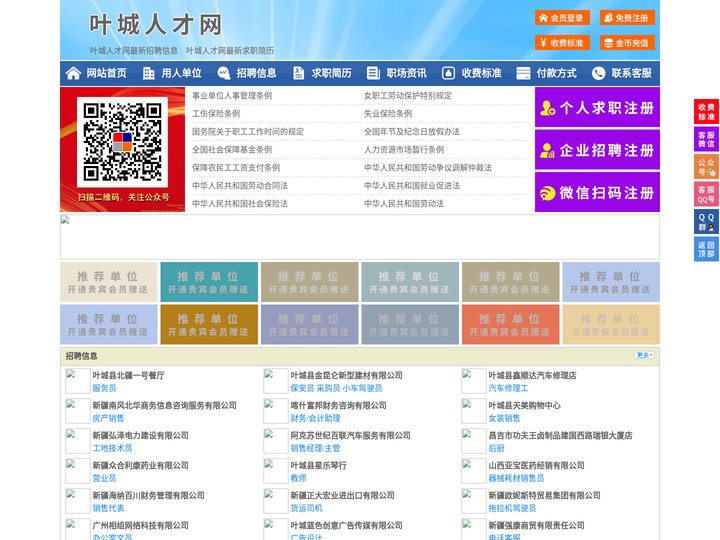Open the 服务员 job link
720x540 pixels.
104,388
